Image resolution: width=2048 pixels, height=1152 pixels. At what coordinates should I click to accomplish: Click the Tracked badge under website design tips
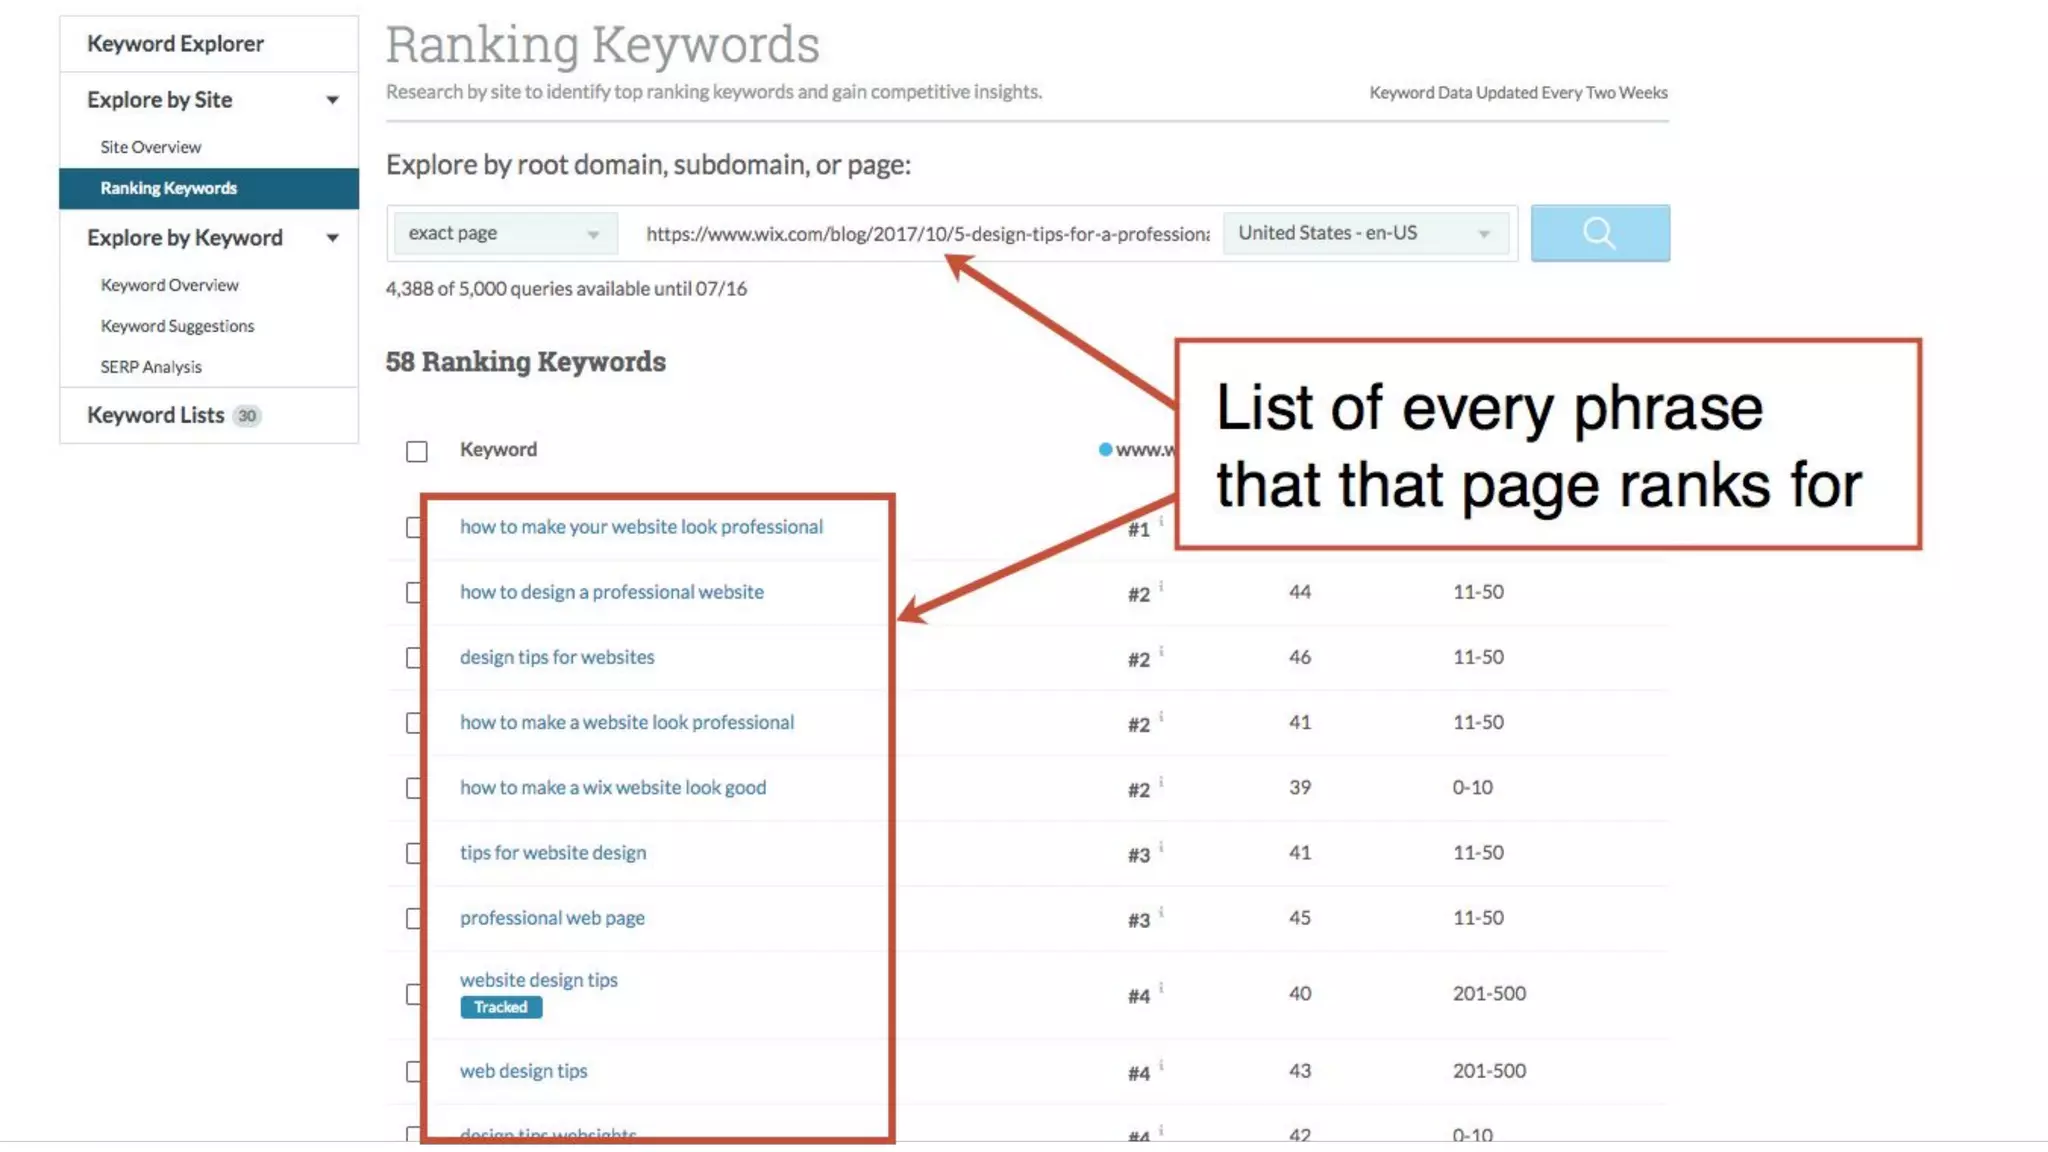501,1007
